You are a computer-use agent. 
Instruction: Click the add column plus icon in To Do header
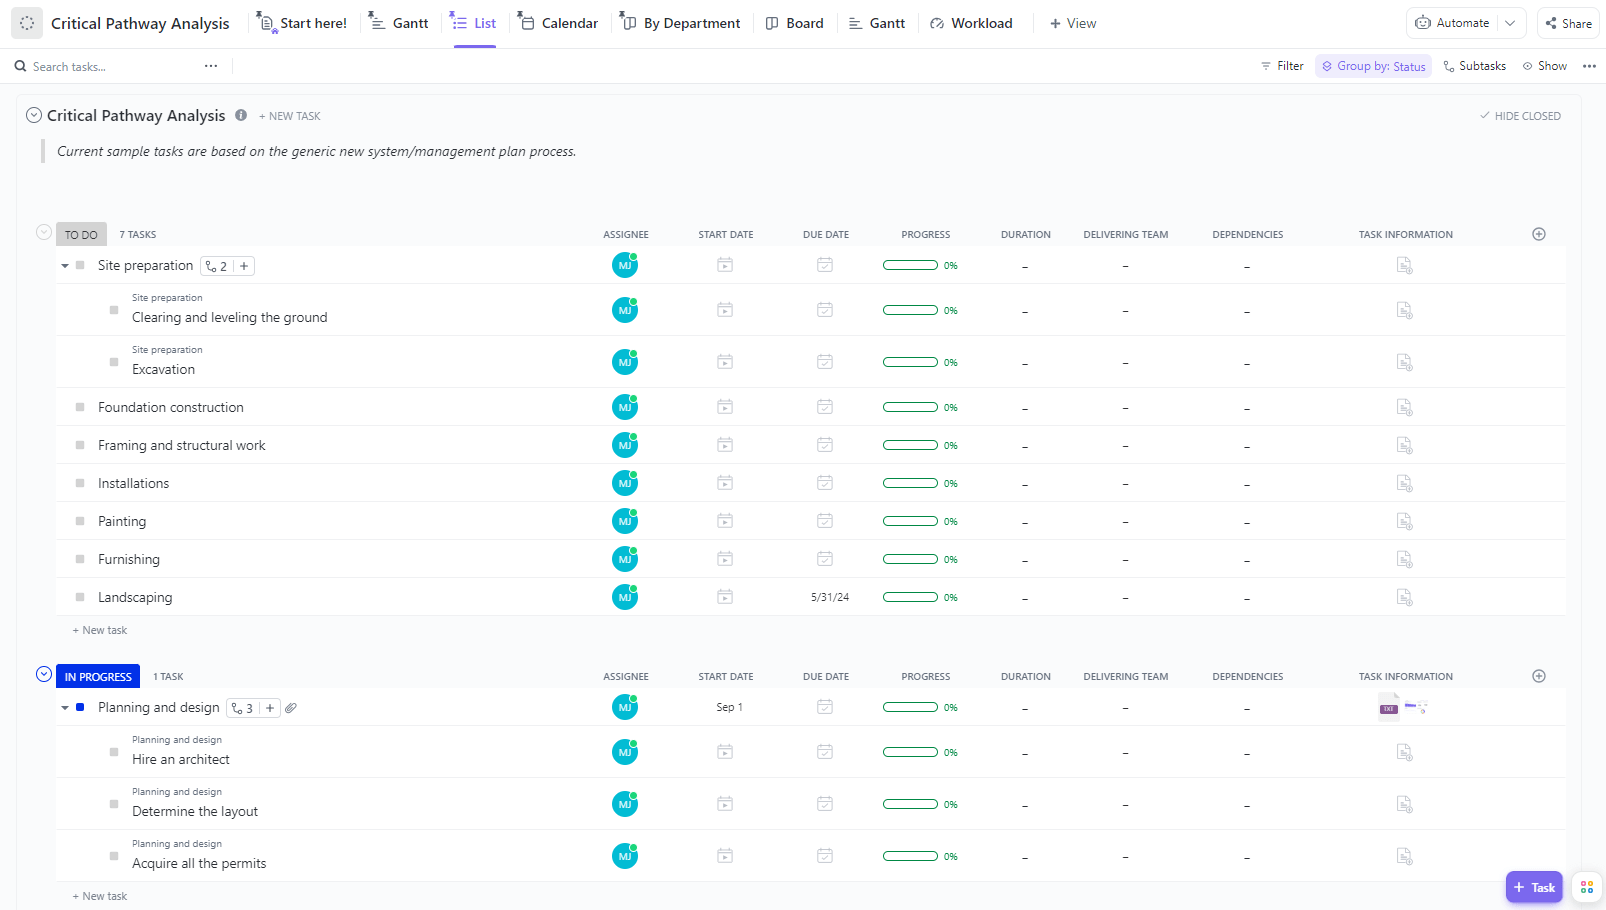1539,234
